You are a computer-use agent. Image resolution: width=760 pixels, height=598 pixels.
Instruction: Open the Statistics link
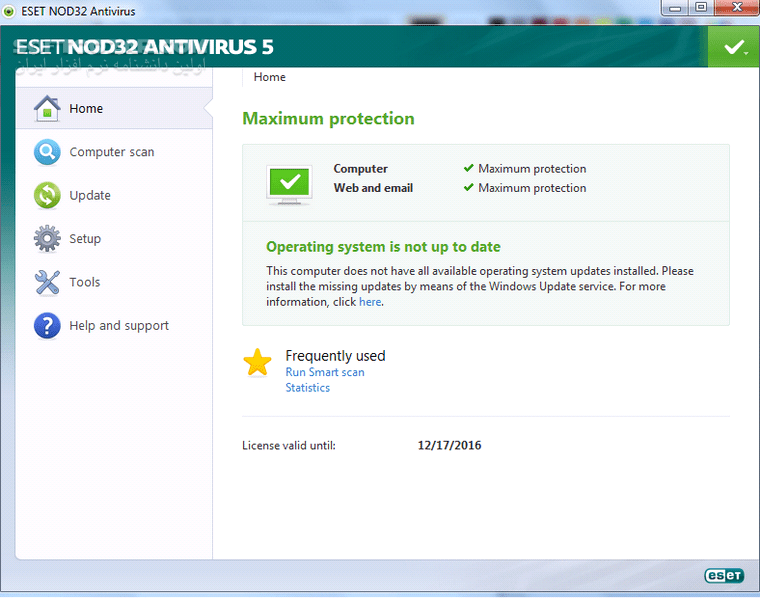click(x=307, y=388)
